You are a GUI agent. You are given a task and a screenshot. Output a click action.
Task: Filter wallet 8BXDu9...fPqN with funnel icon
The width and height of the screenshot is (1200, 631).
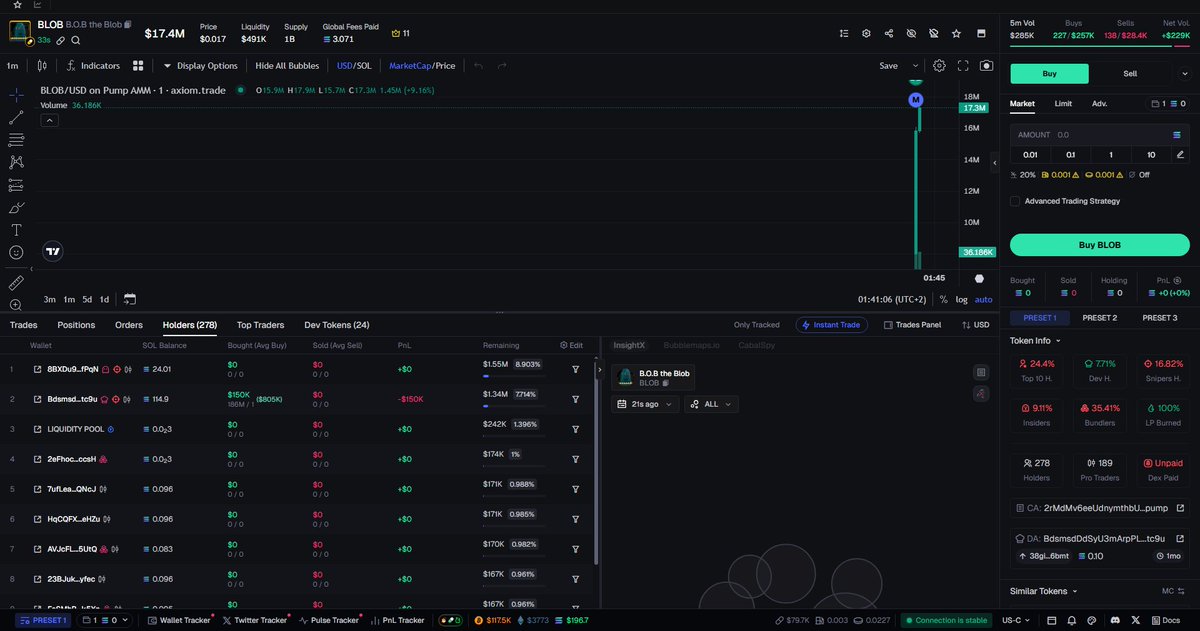pyautogui.click(x=576, y=369)
